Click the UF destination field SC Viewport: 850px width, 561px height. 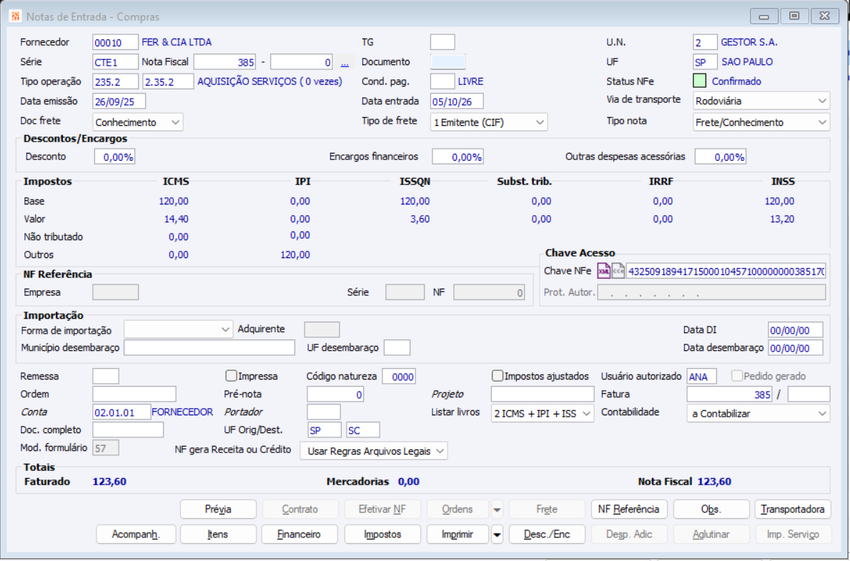(x=363, y=430)
